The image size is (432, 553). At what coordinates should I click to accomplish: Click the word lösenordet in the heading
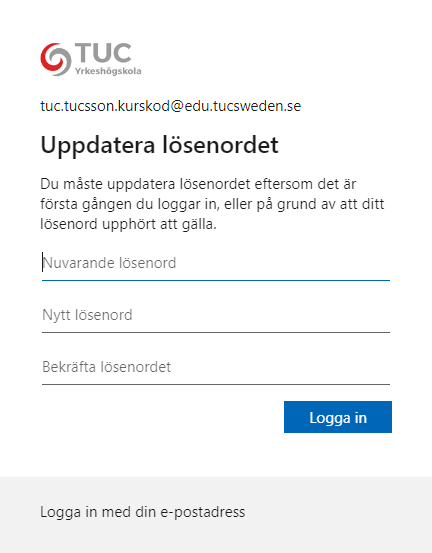220,145
